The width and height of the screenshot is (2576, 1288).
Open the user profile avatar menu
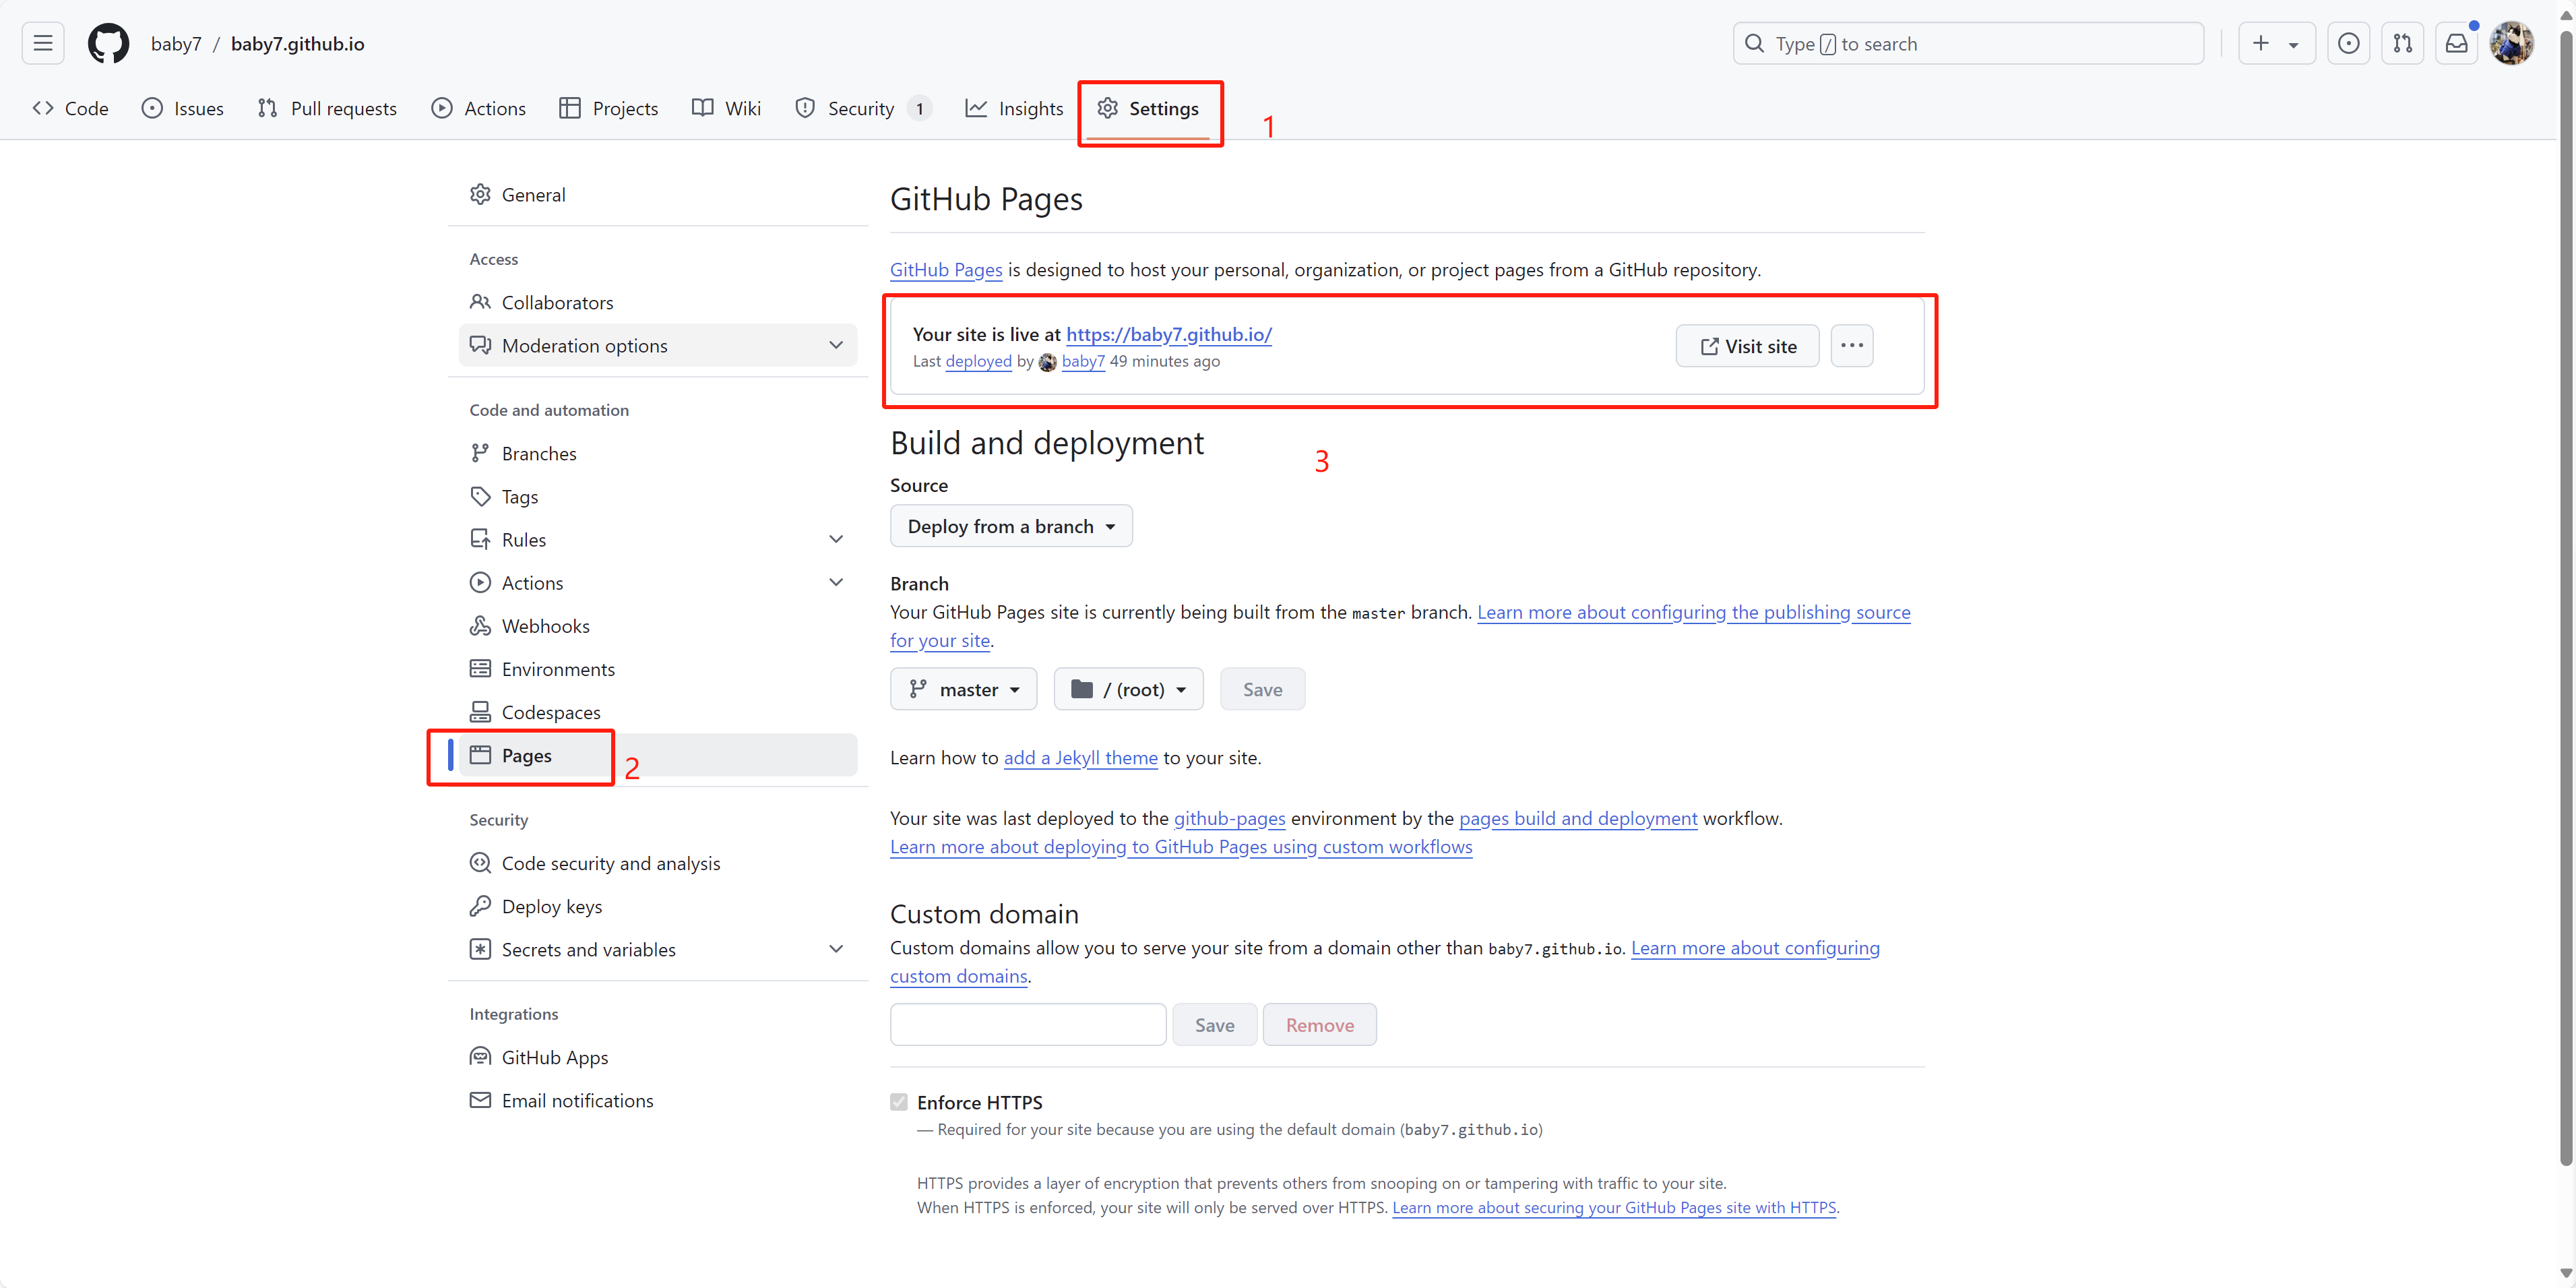[2511, 43]
